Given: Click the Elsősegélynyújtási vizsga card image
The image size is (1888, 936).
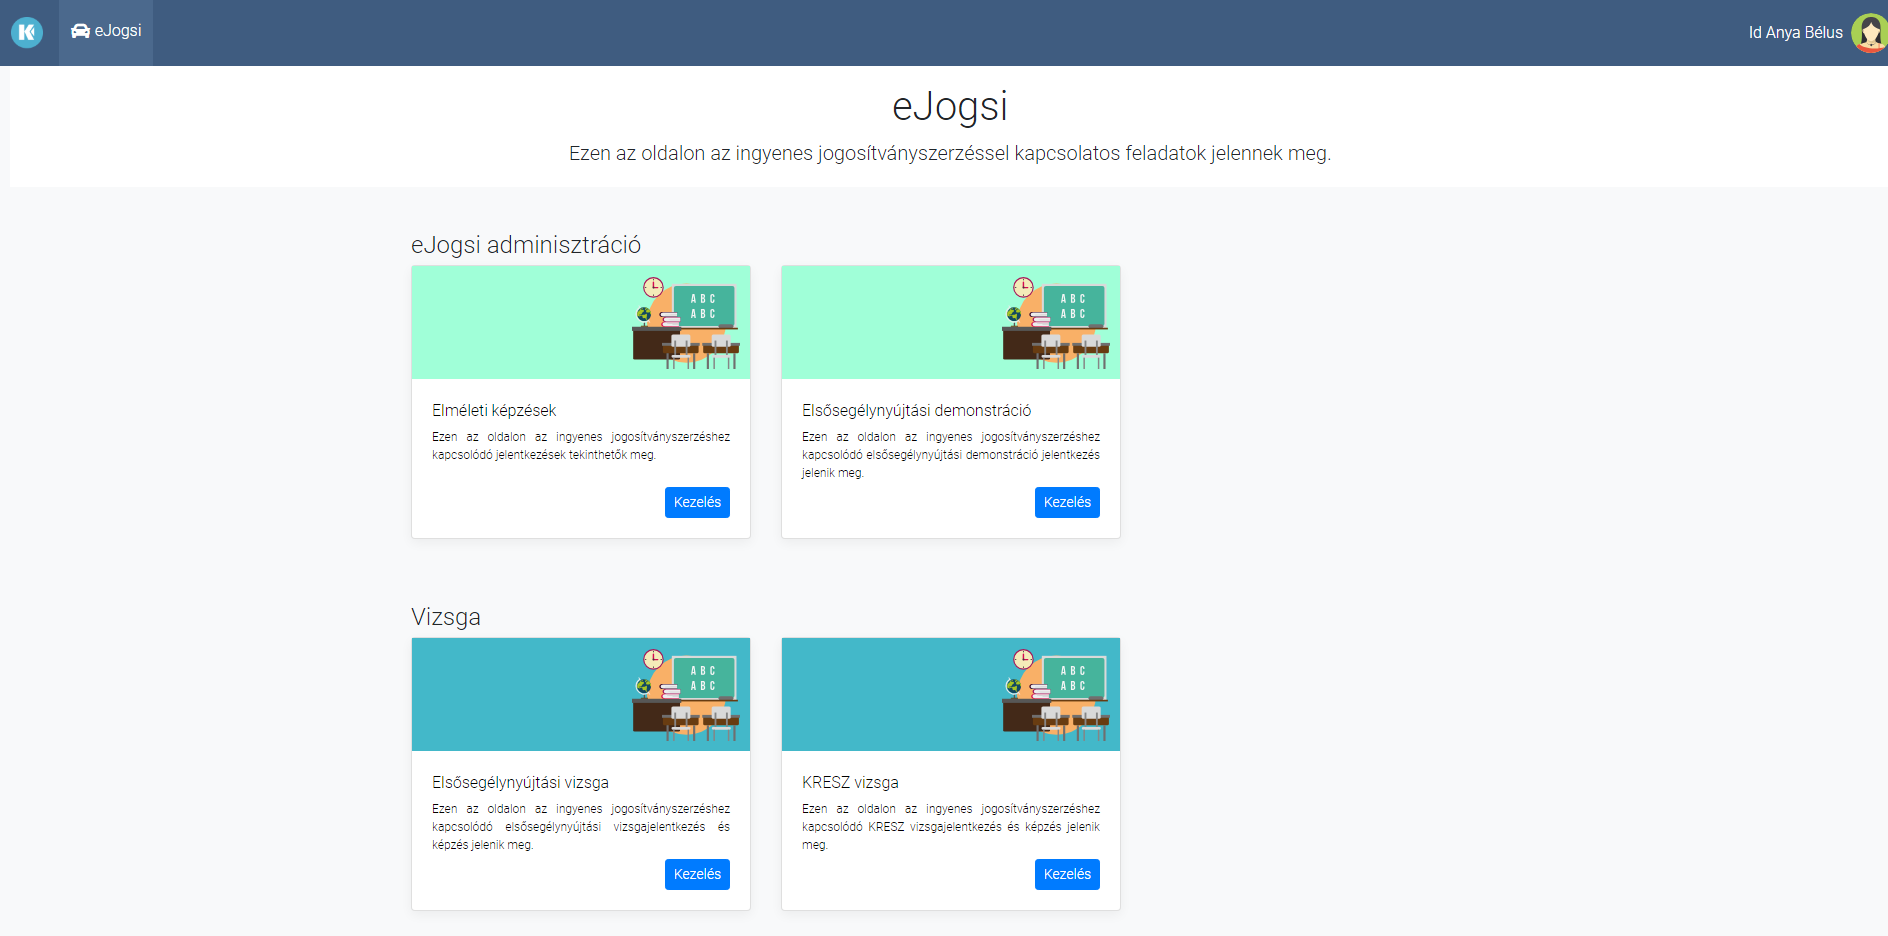Looking at the screenshot, I should [581, 694].
